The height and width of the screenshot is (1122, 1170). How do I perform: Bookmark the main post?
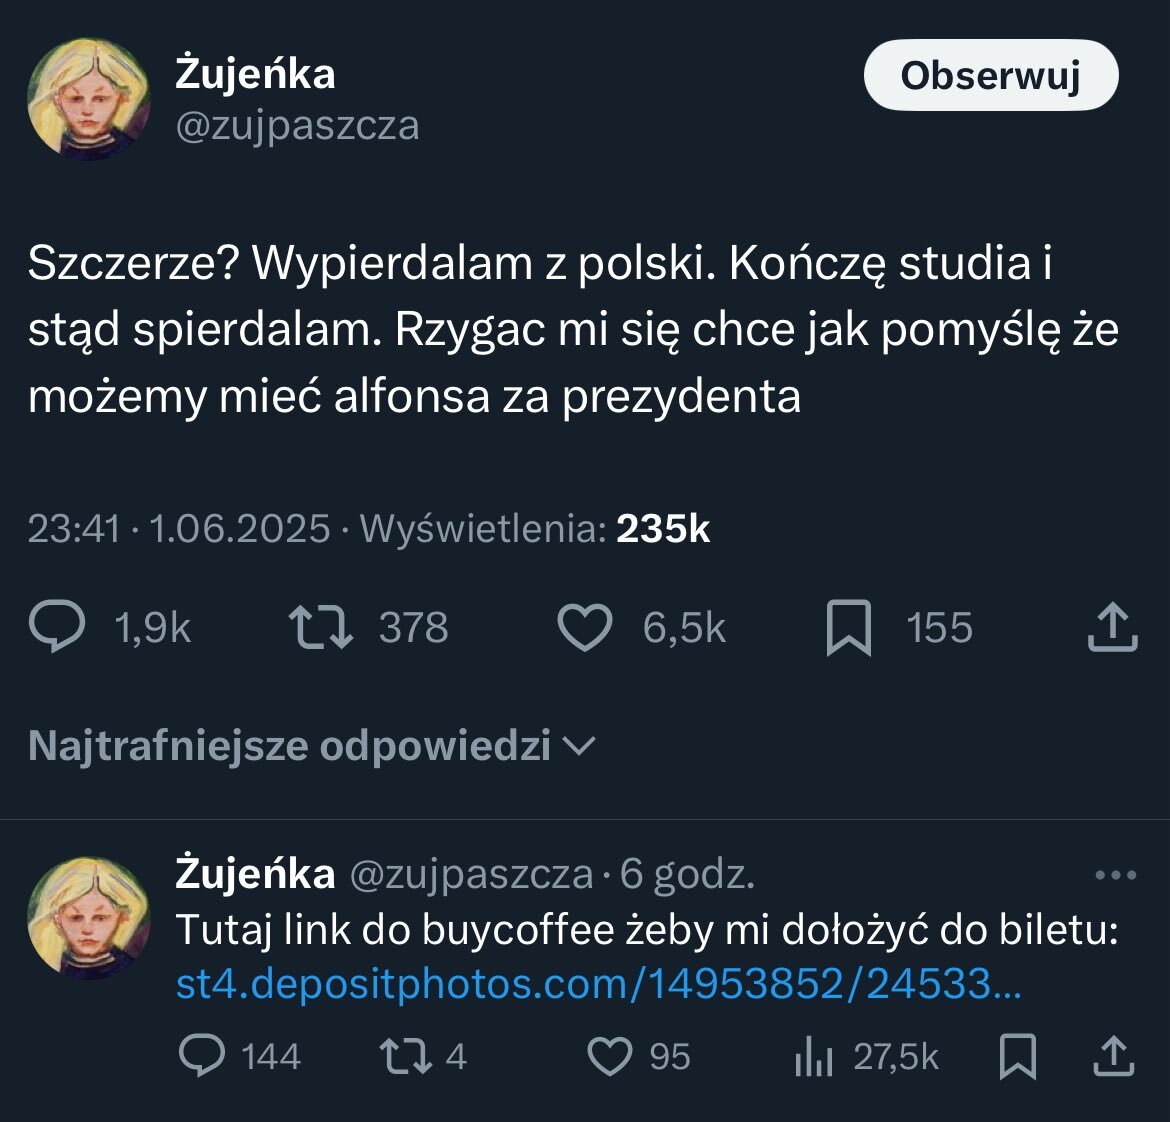(x=848, y=629)
